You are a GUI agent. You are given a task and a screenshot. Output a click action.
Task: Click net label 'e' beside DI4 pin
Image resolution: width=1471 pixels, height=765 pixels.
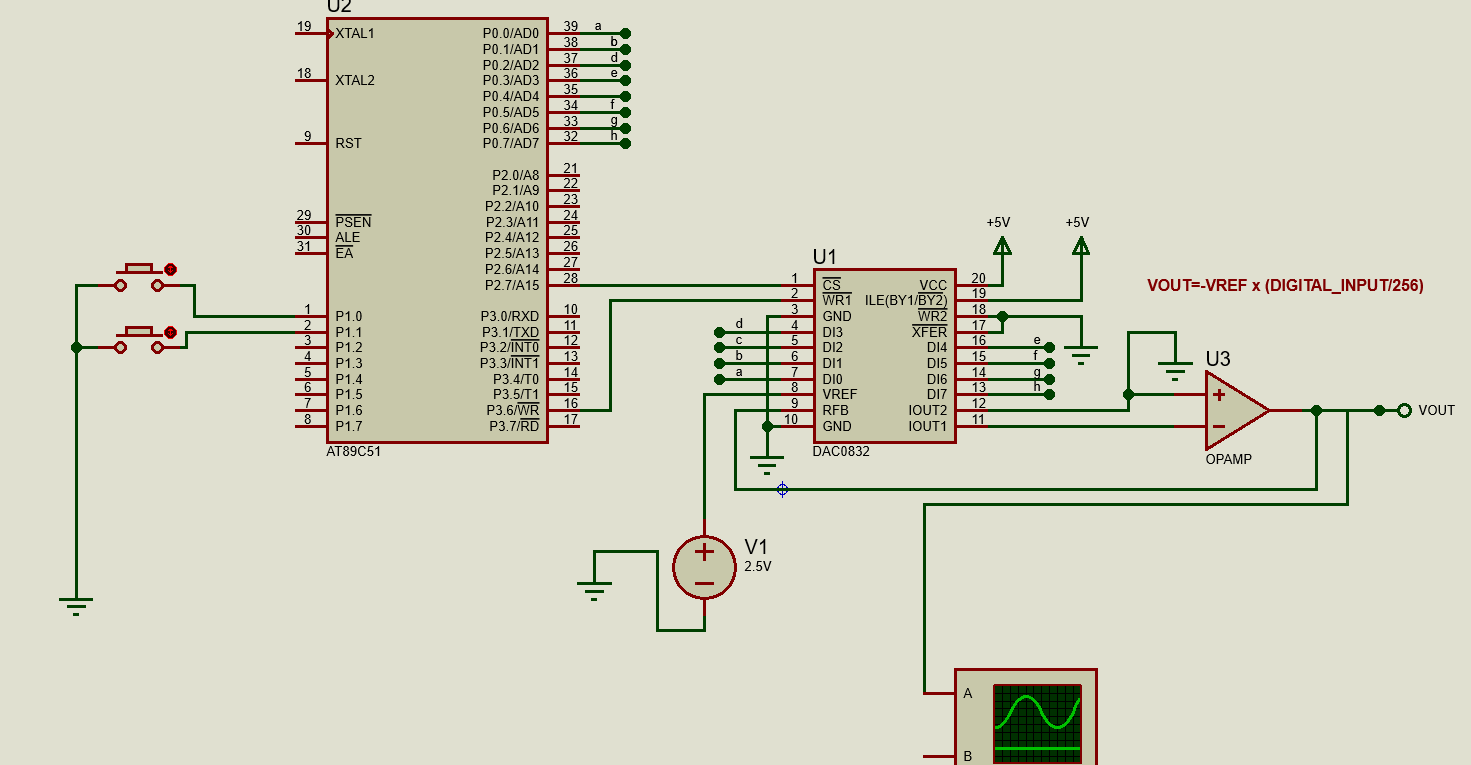(x=1037, y=340)
